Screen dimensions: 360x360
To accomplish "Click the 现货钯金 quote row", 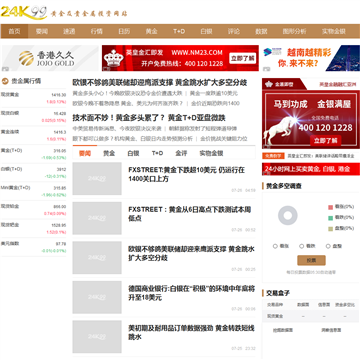I will [x=33, y=229].
